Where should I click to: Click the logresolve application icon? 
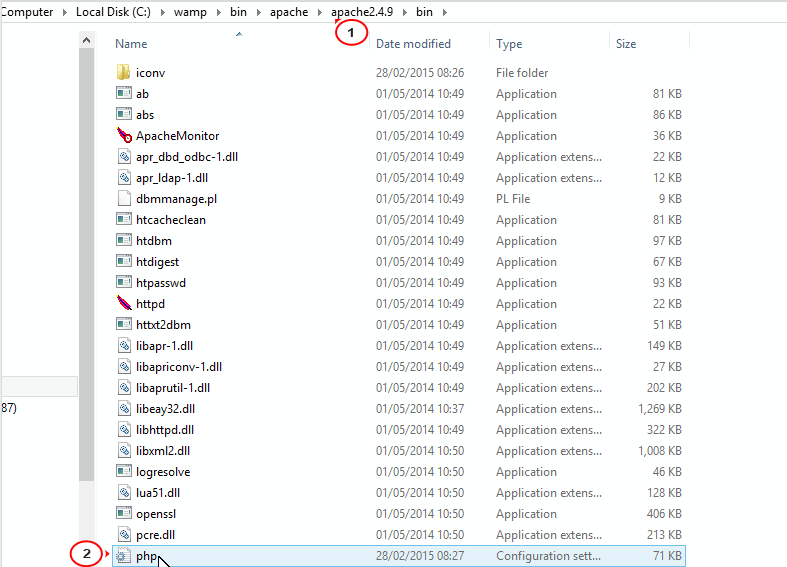click(123, 471)
